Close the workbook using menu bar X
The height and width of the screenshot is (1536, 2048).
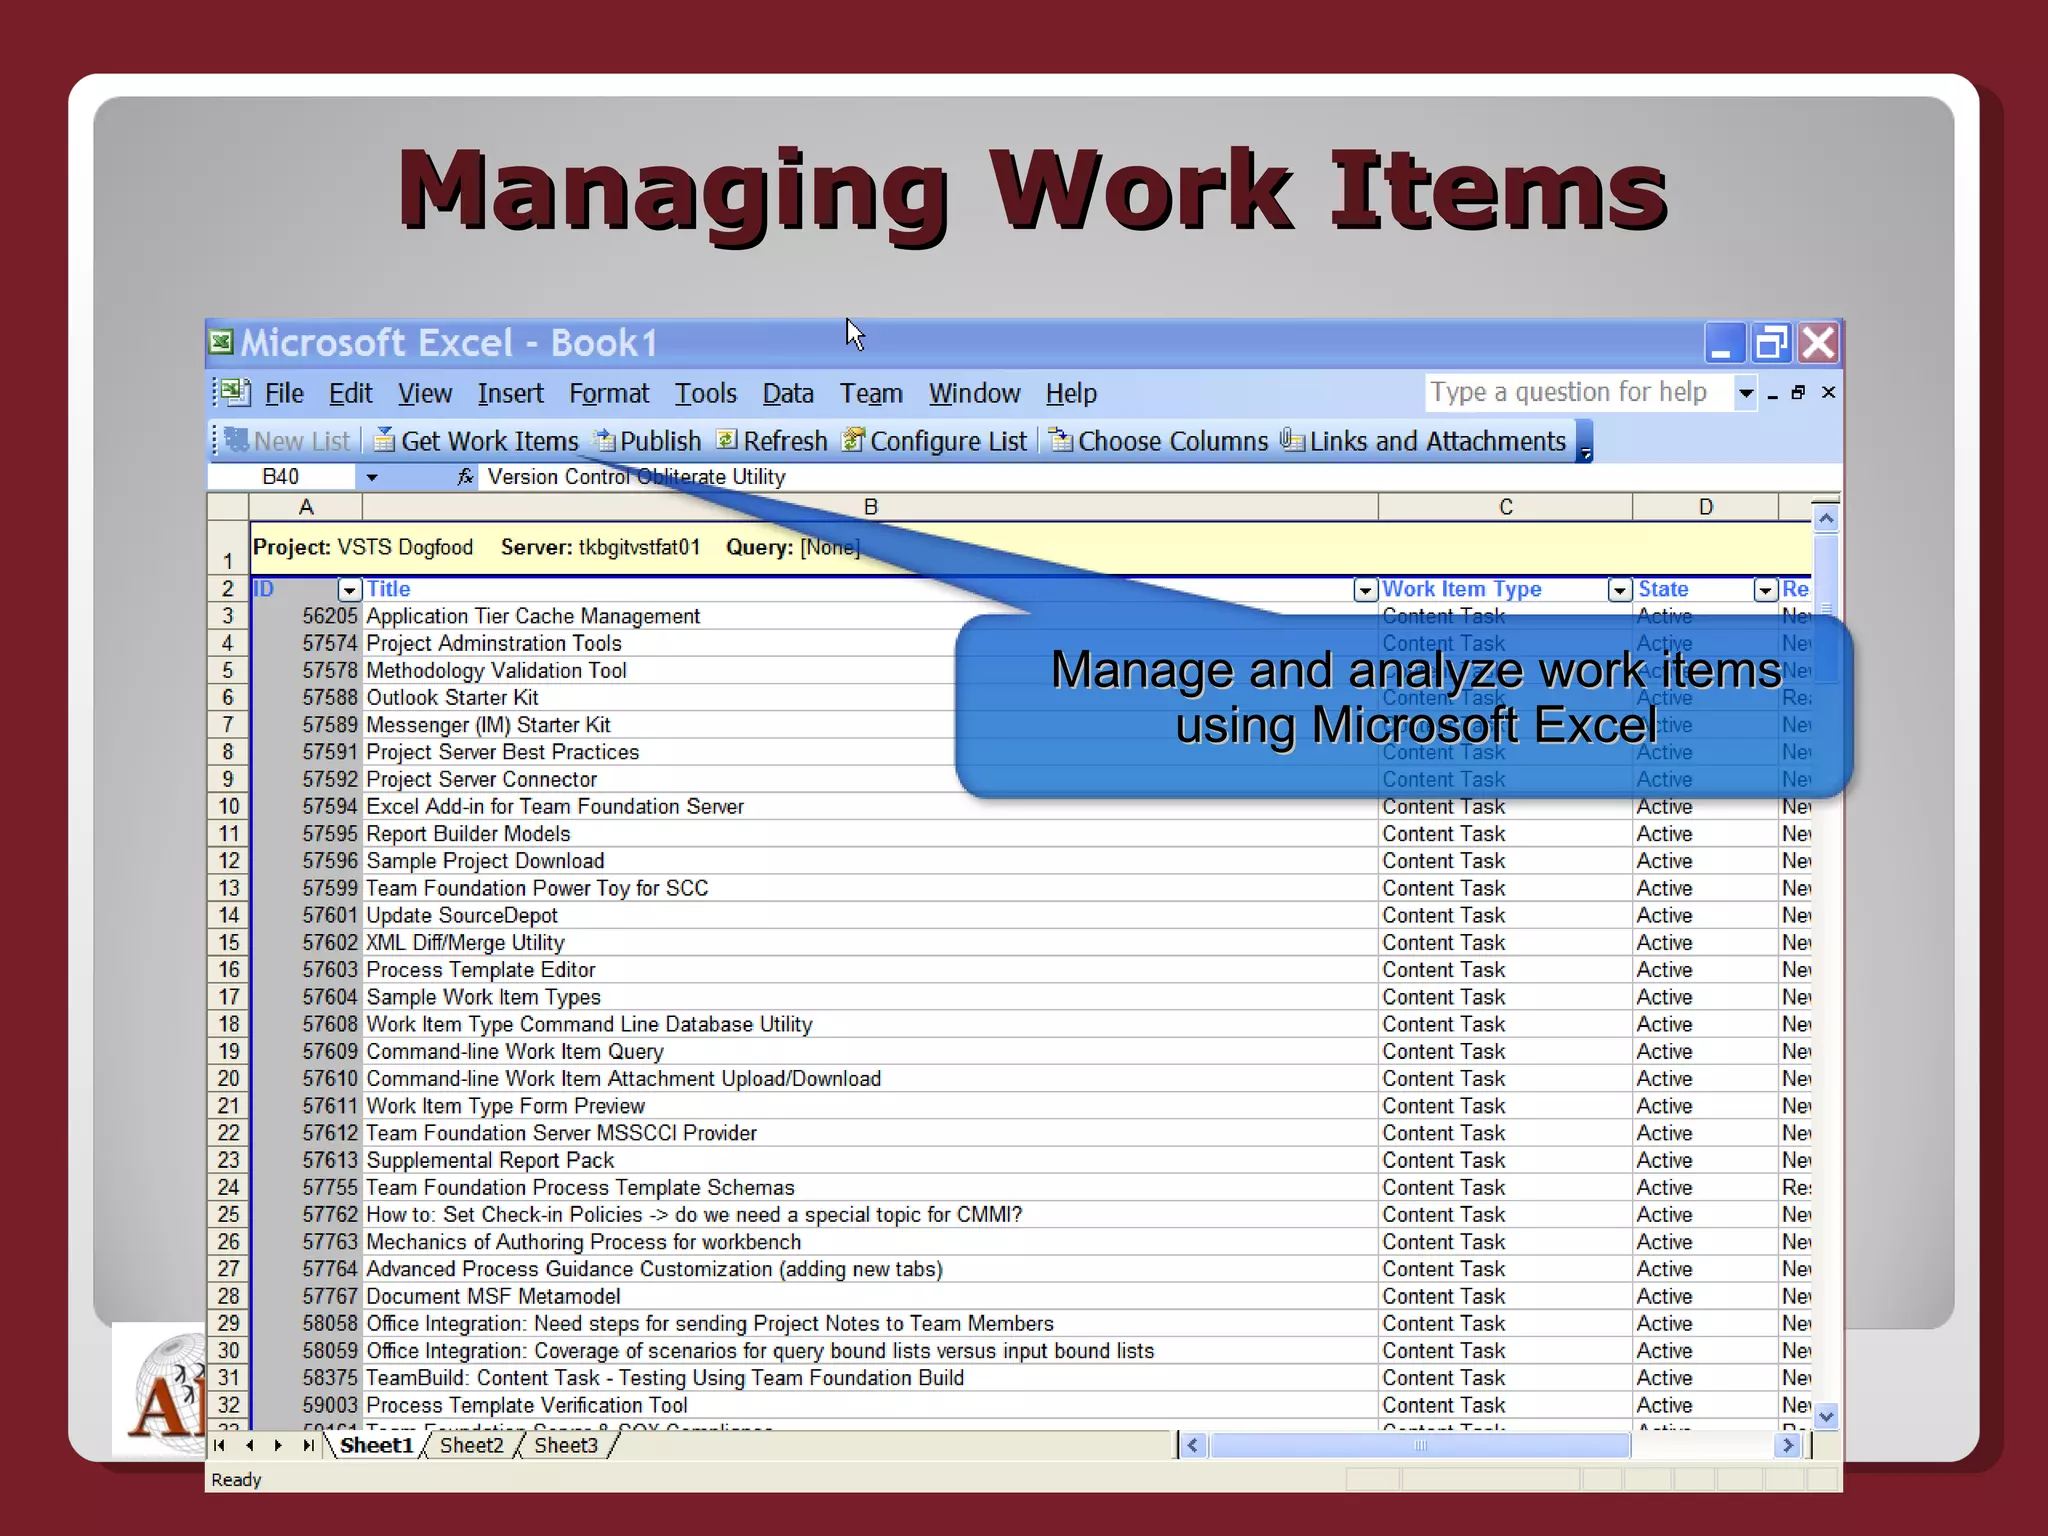pos(1829,393)
